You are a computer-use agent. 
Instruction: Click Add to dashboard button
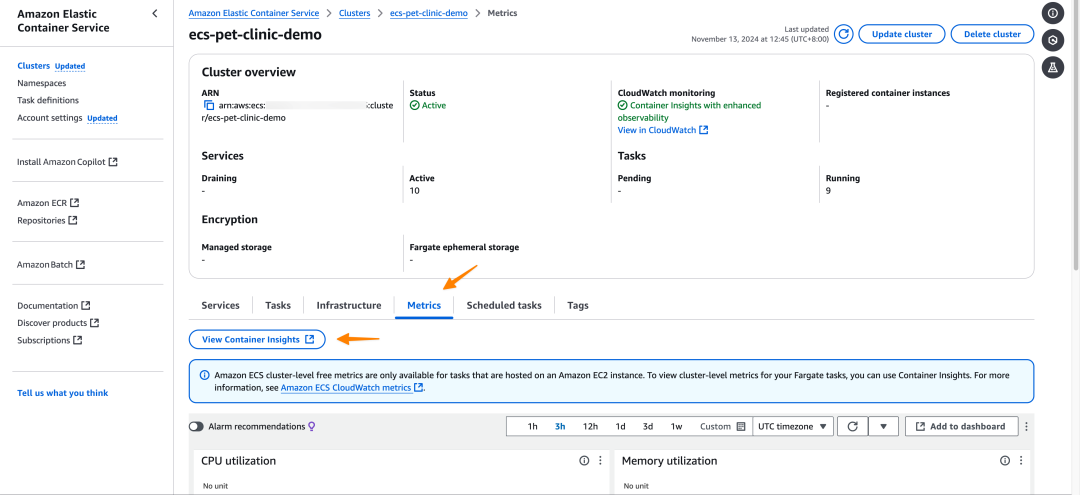point(960,426)
